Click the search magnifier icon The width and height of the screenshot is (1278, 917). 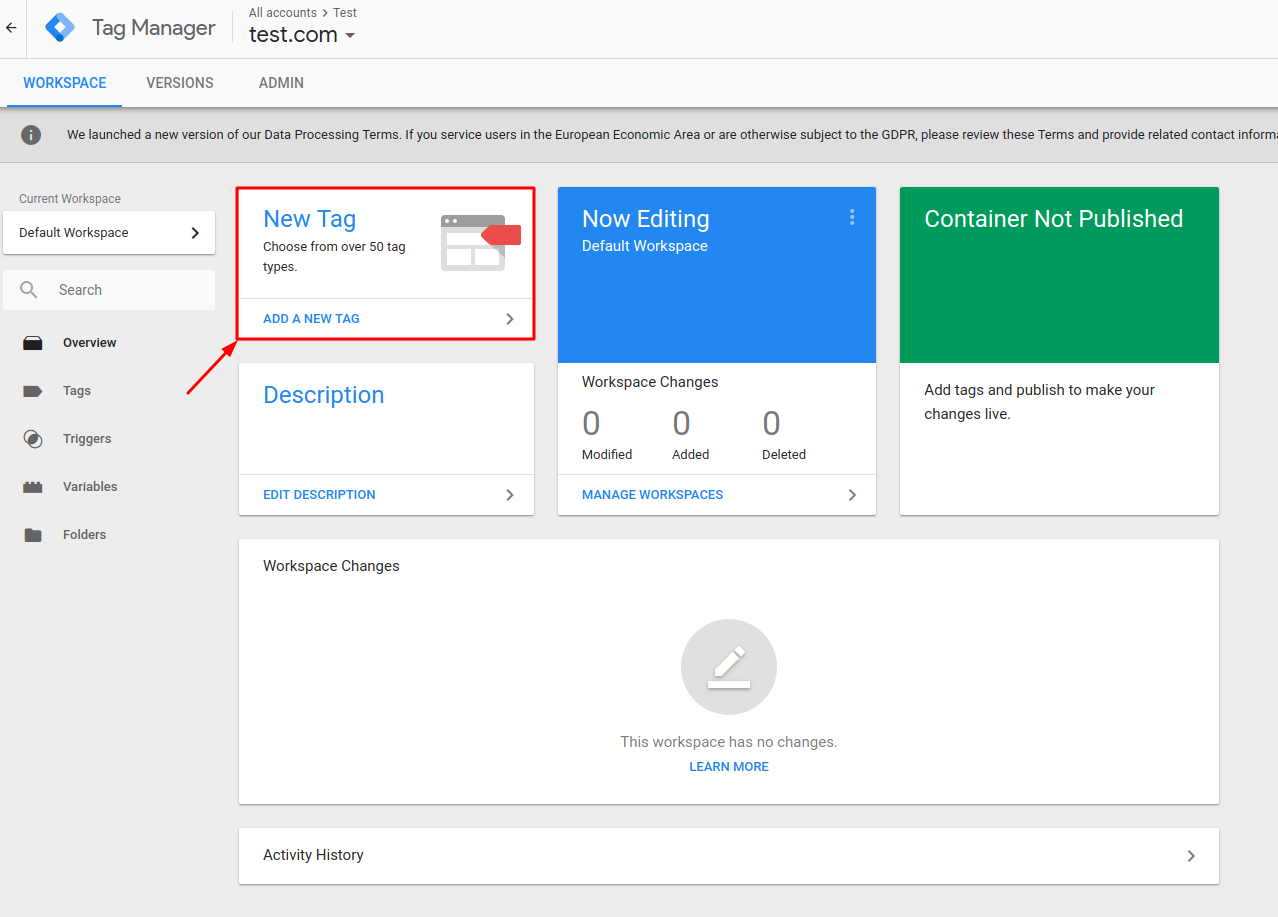(x=29, y=290)
